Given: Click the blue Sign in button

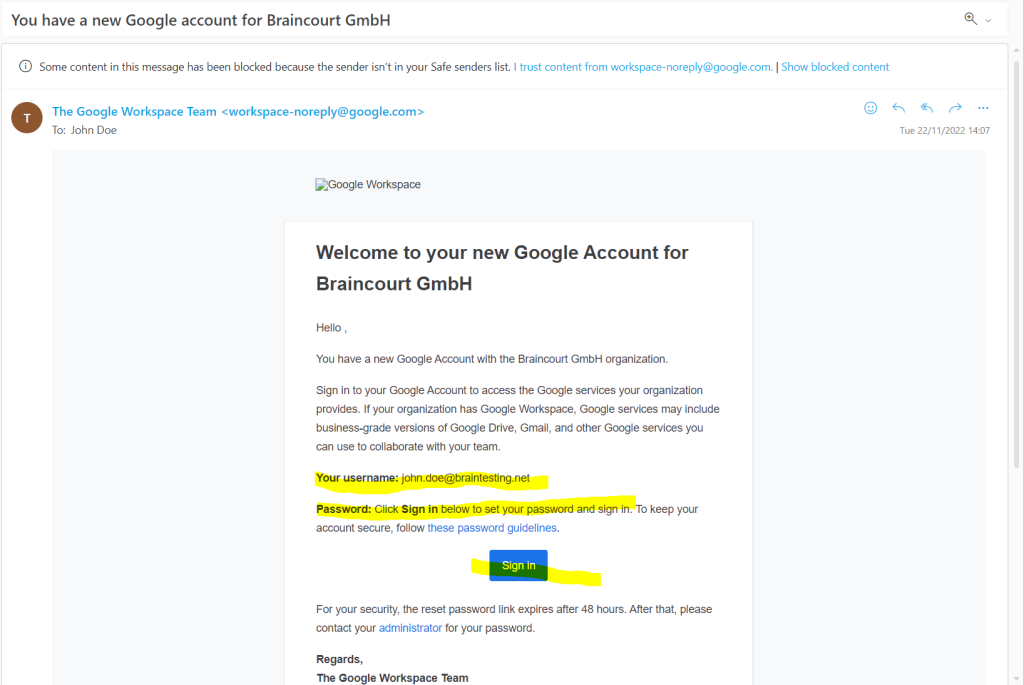Looking at the screenshot, I should (x=519, y=566).
